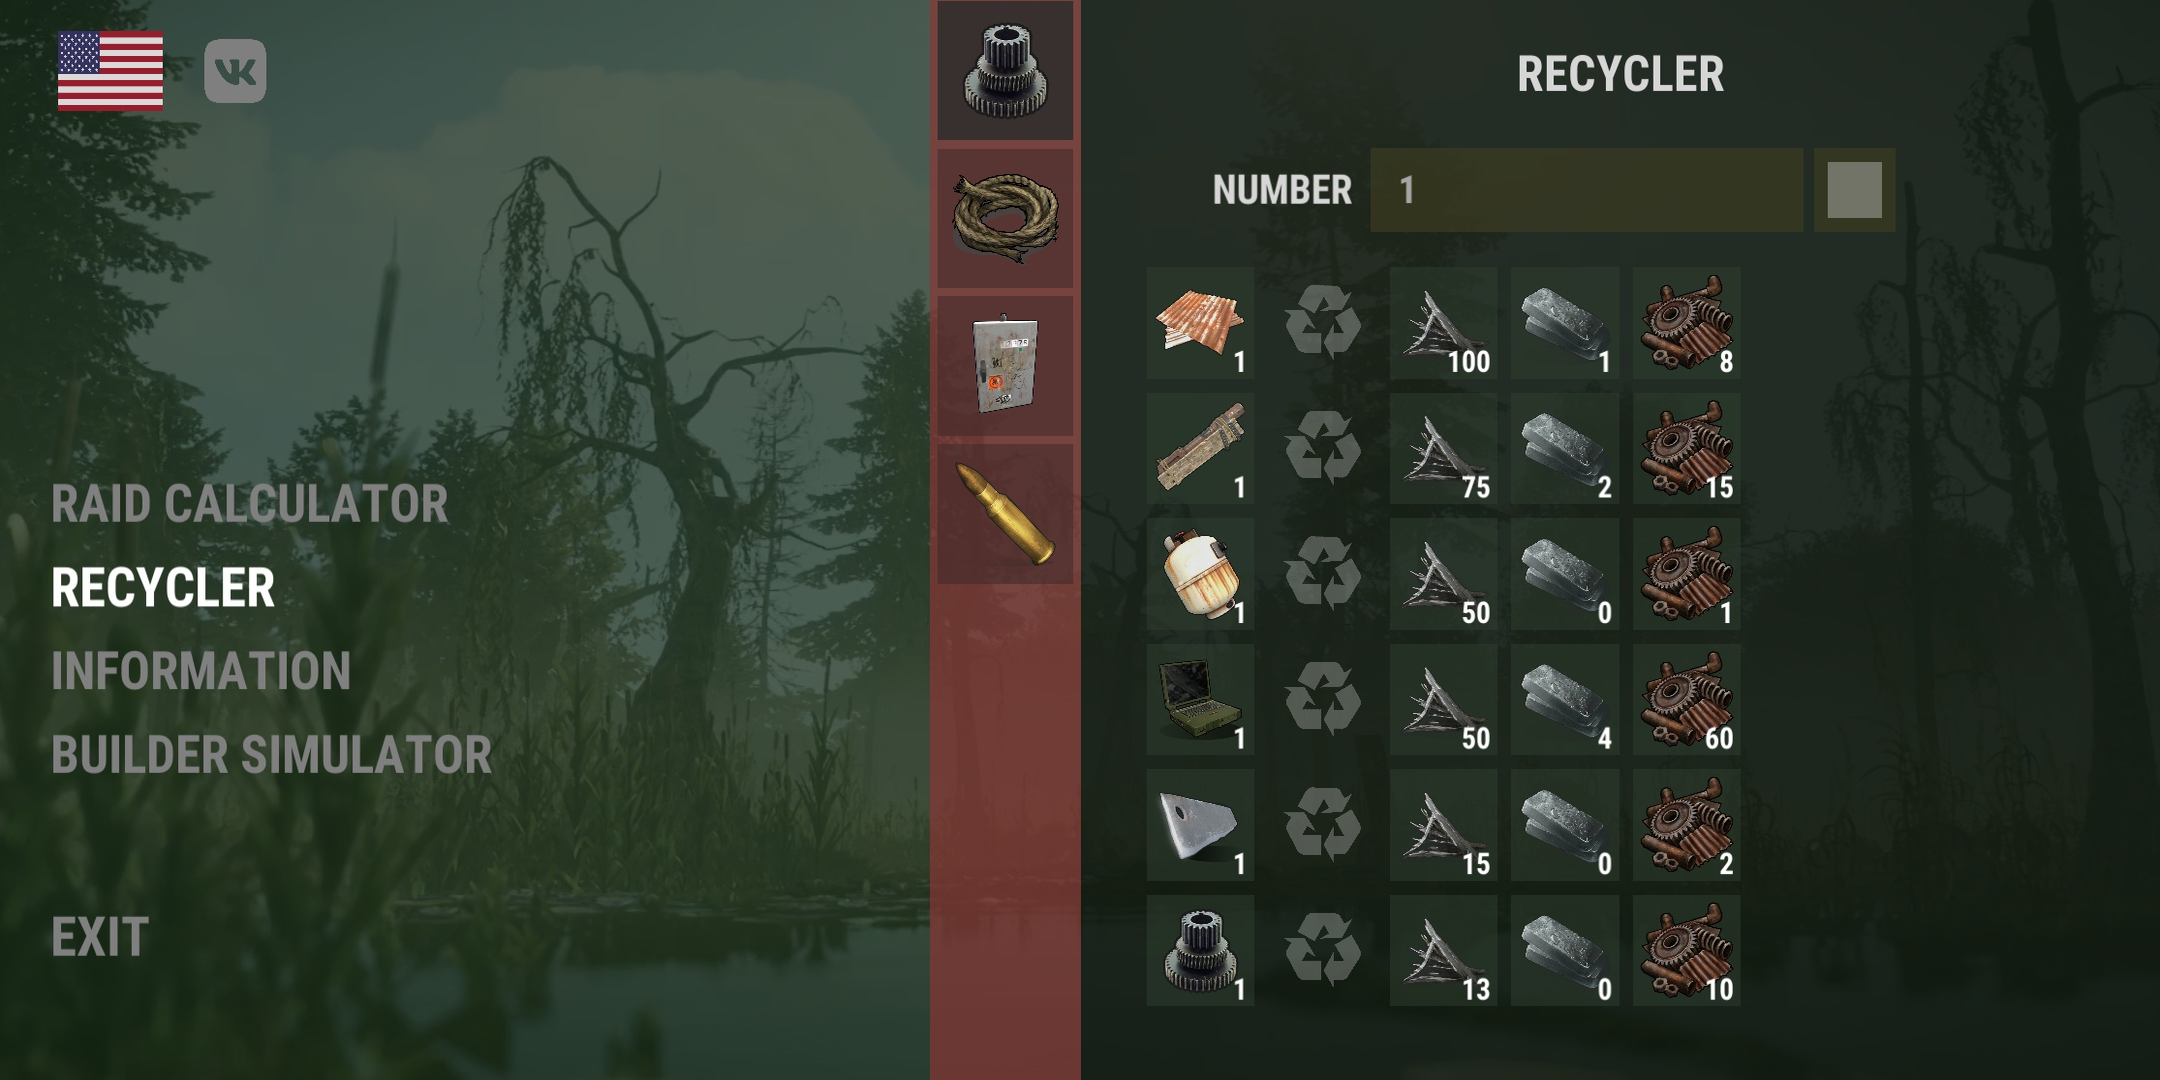
Task: Change language via the US flag
Action: click(110, 71)
